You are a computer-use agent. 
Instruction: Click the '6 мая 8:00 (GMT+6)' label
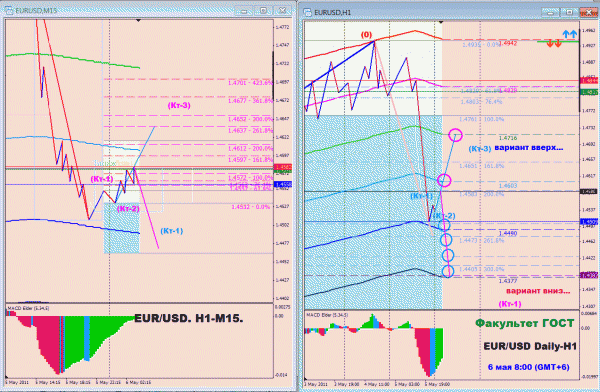click(528, 367)
